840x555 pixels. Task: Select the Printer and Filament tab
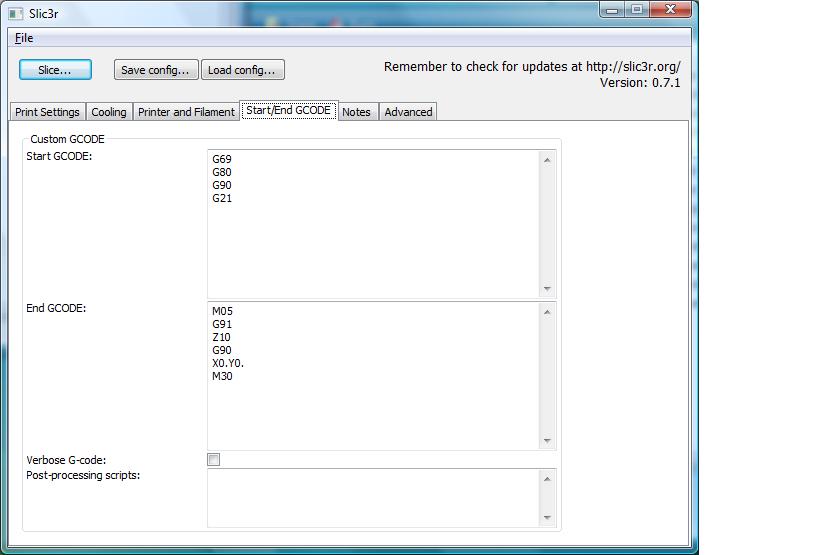[186, 112]
